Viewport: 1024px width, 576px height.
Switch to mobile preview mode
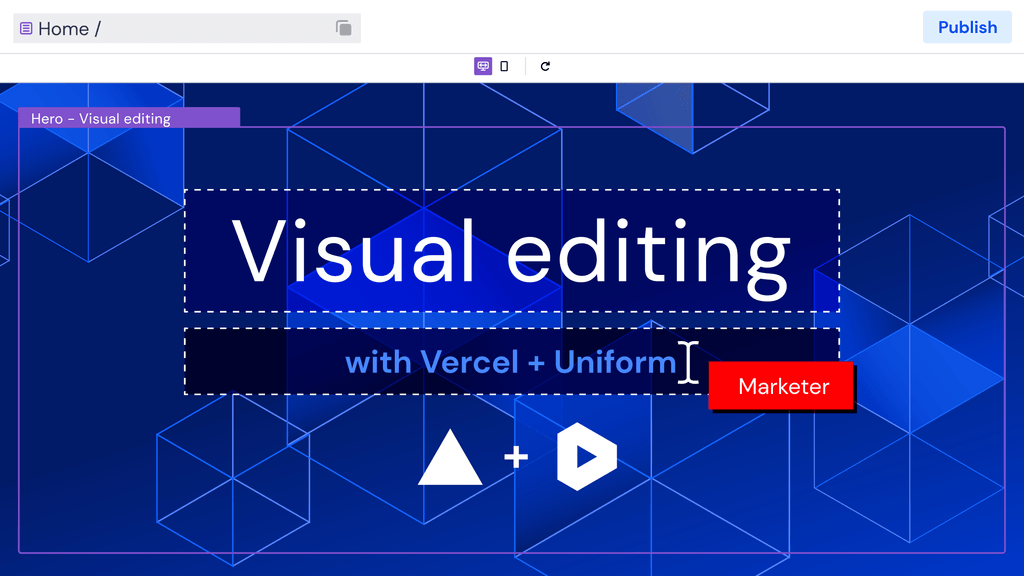click(x=505, y=65)
